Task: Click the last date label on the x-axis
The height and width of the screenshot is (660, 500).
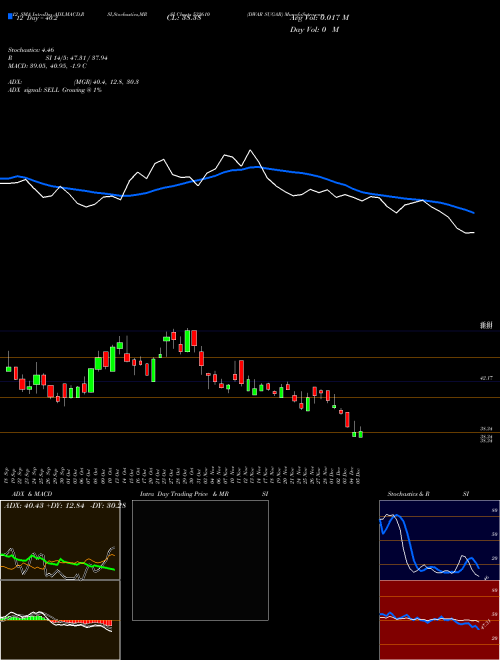Action: [x=359, y=475]
